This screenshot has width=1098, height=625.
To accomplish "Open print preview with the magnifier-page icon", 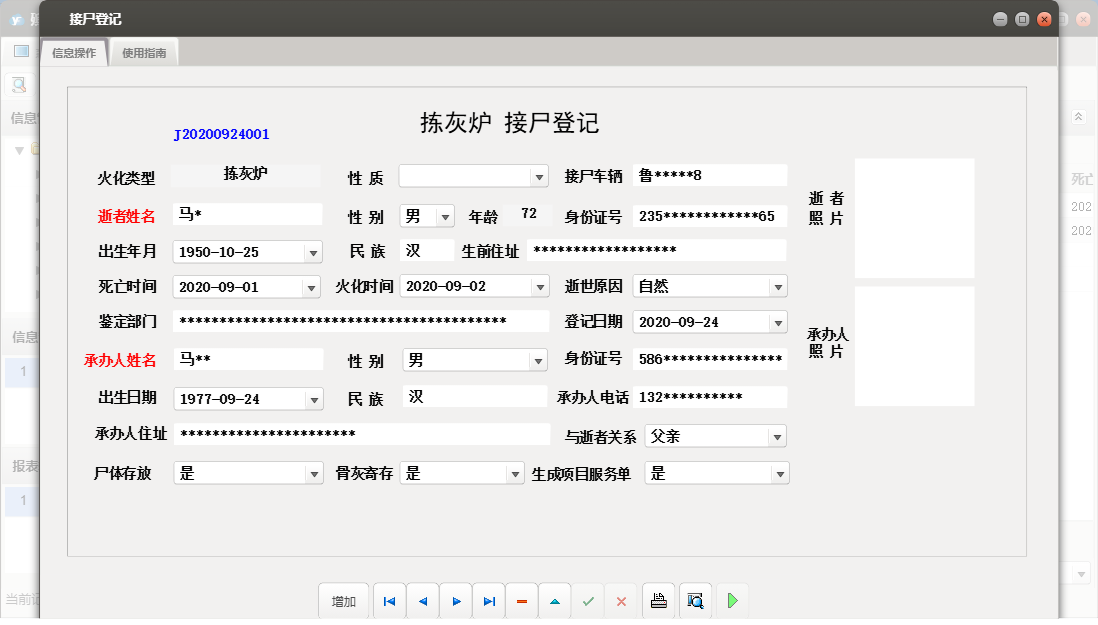I will click(695, 600).
